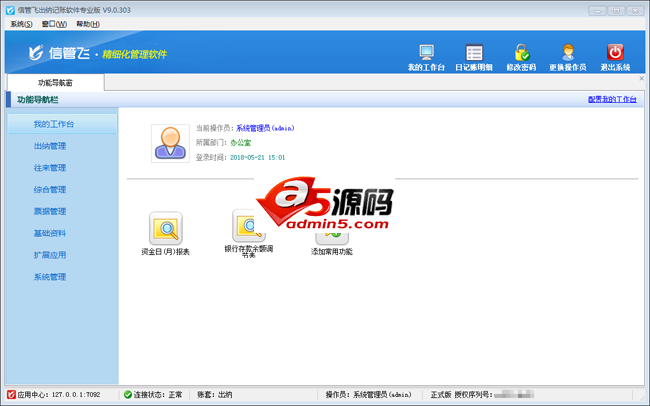This screenshot has width=650, height=406.
Task: Click 账套: 出纳 in status bar
Action: [x=214, y=394]
